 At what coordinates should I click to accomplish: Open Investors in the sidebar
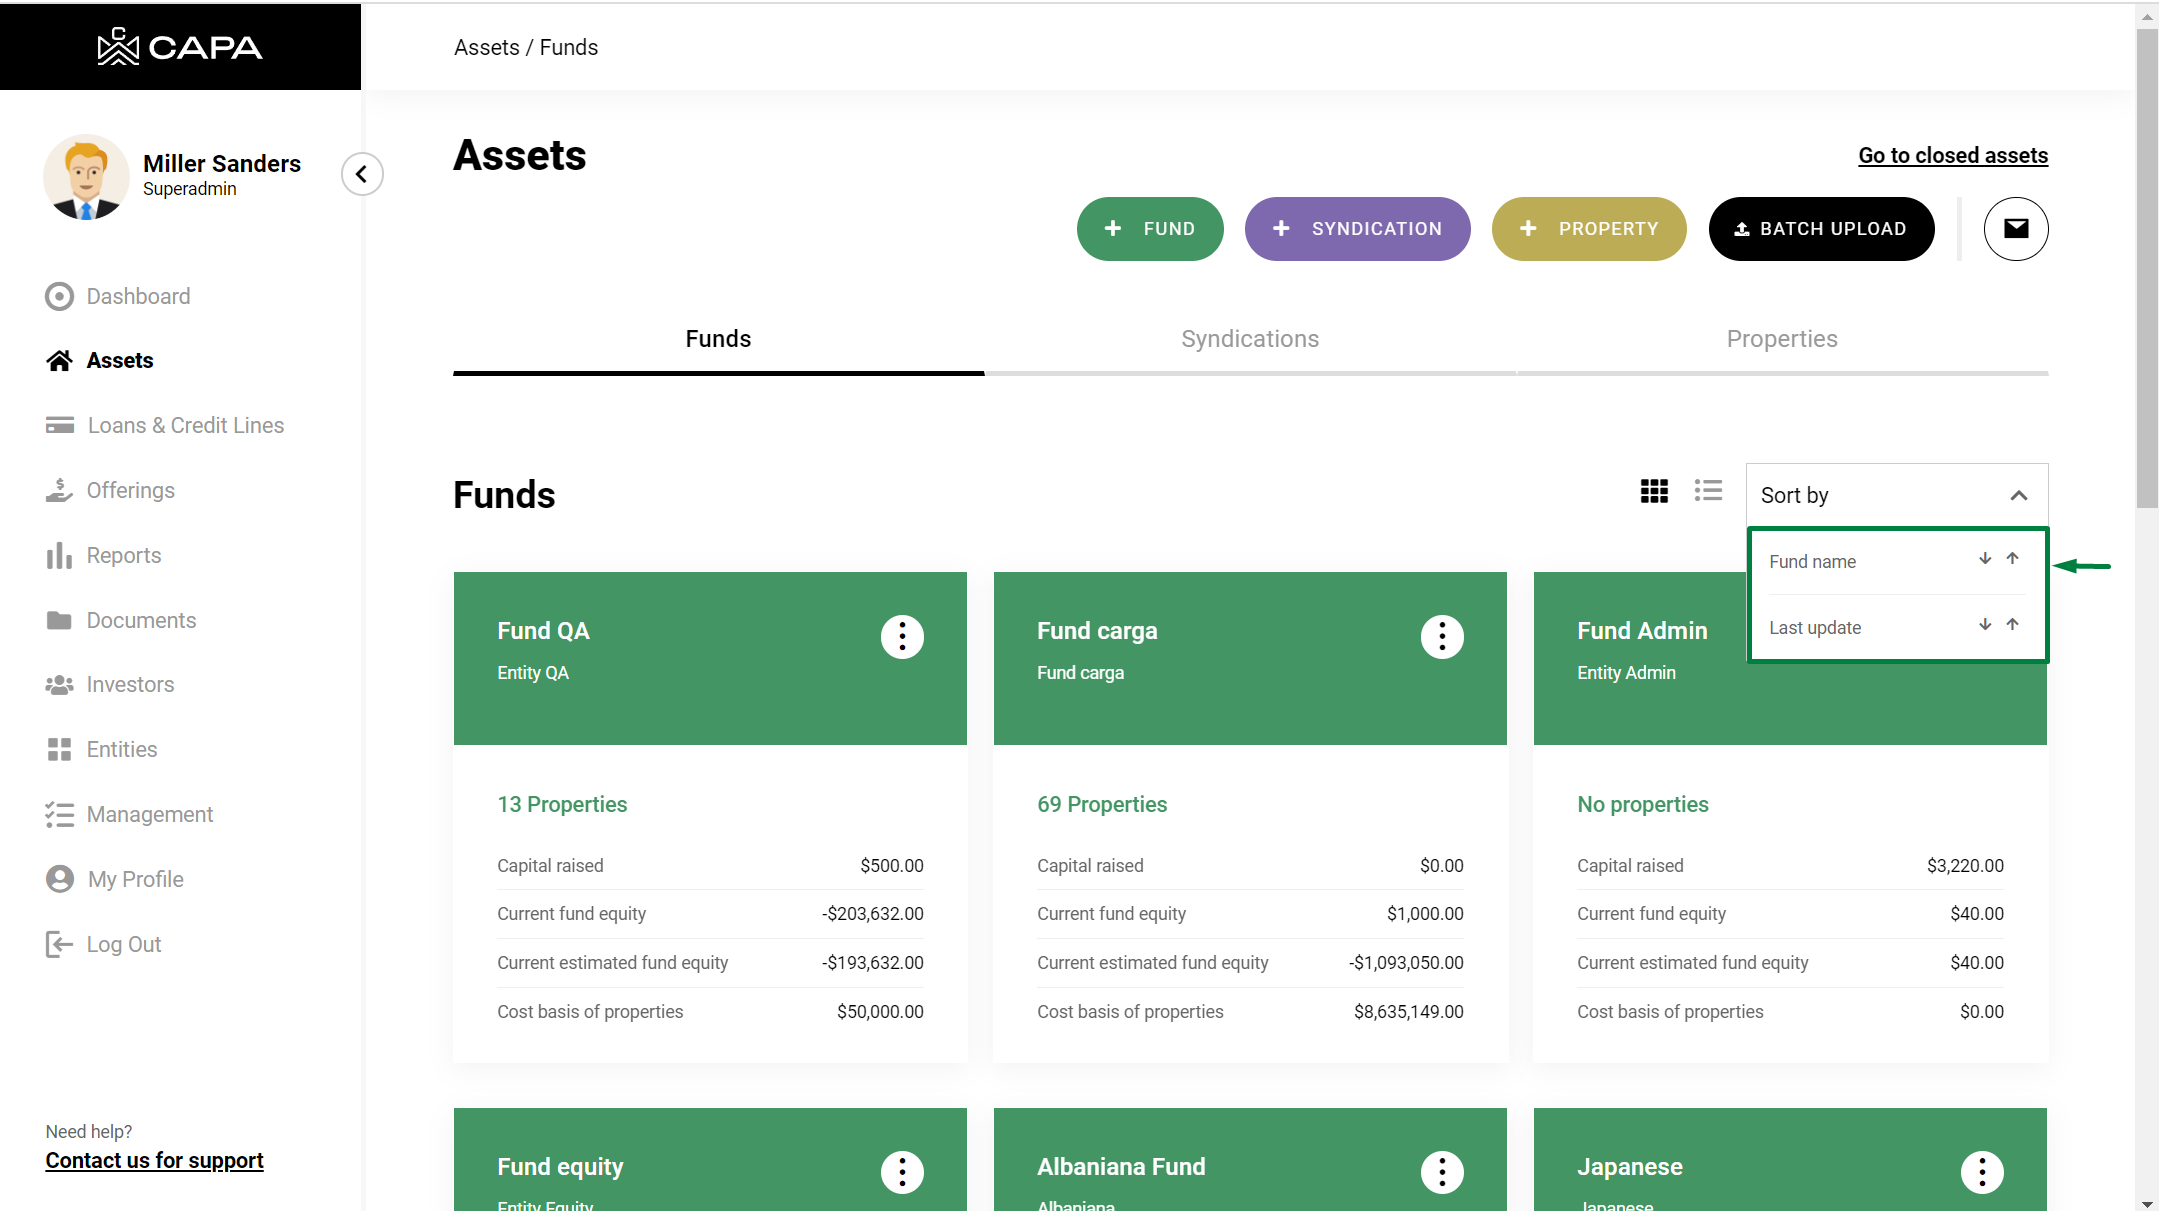pyautogui.click(x=130, y=685)
